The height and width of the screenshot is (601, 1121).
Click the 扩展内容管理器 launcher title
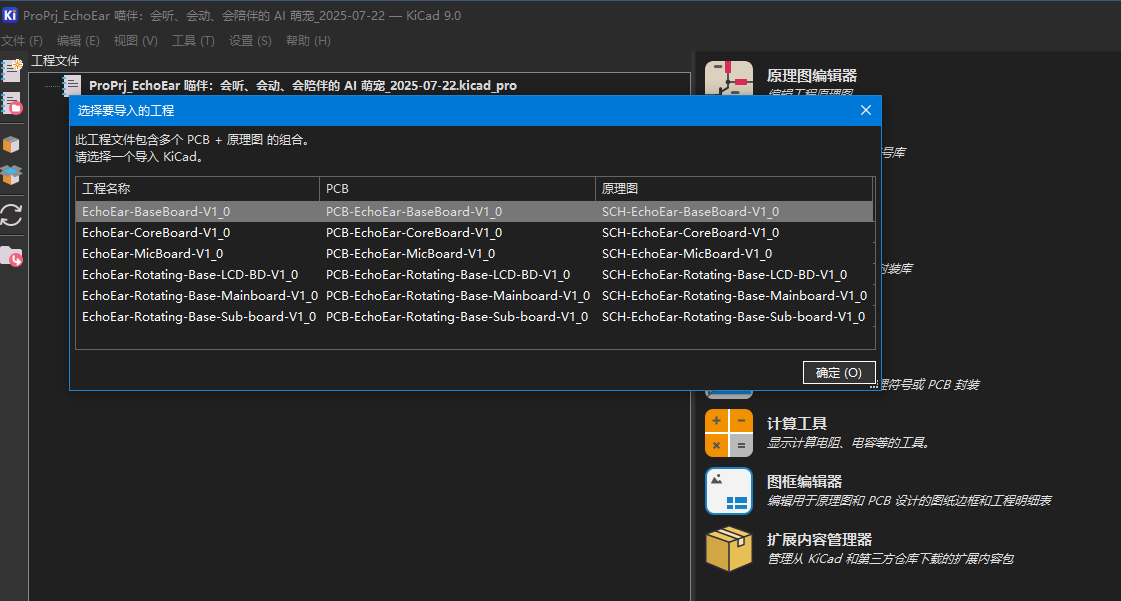coord(819,540)
